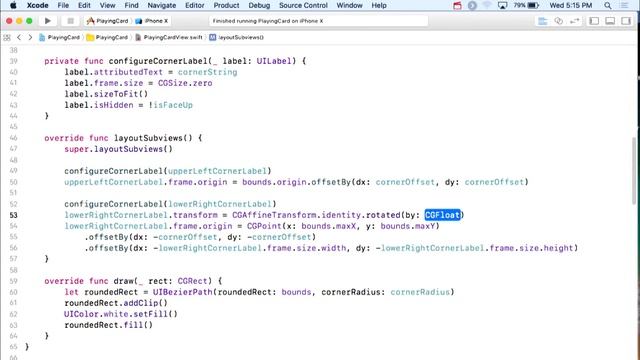
Task: Open the Product menu
Action: point(227,5)
